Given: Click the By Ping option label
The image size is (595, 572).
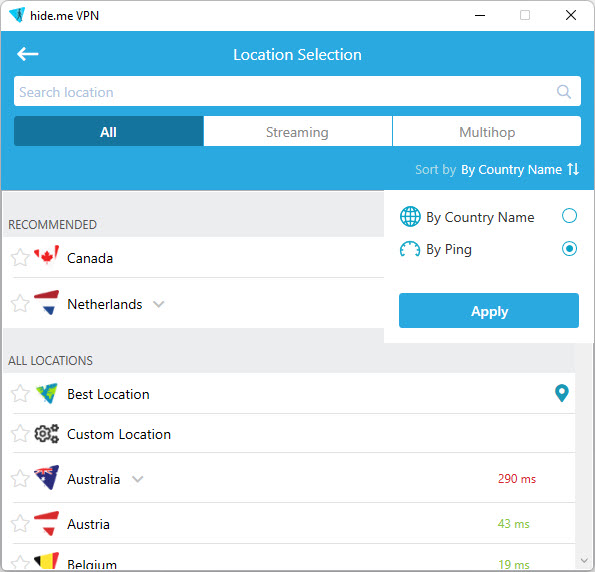Looking at the screenshot, I should tap(449, 250).
